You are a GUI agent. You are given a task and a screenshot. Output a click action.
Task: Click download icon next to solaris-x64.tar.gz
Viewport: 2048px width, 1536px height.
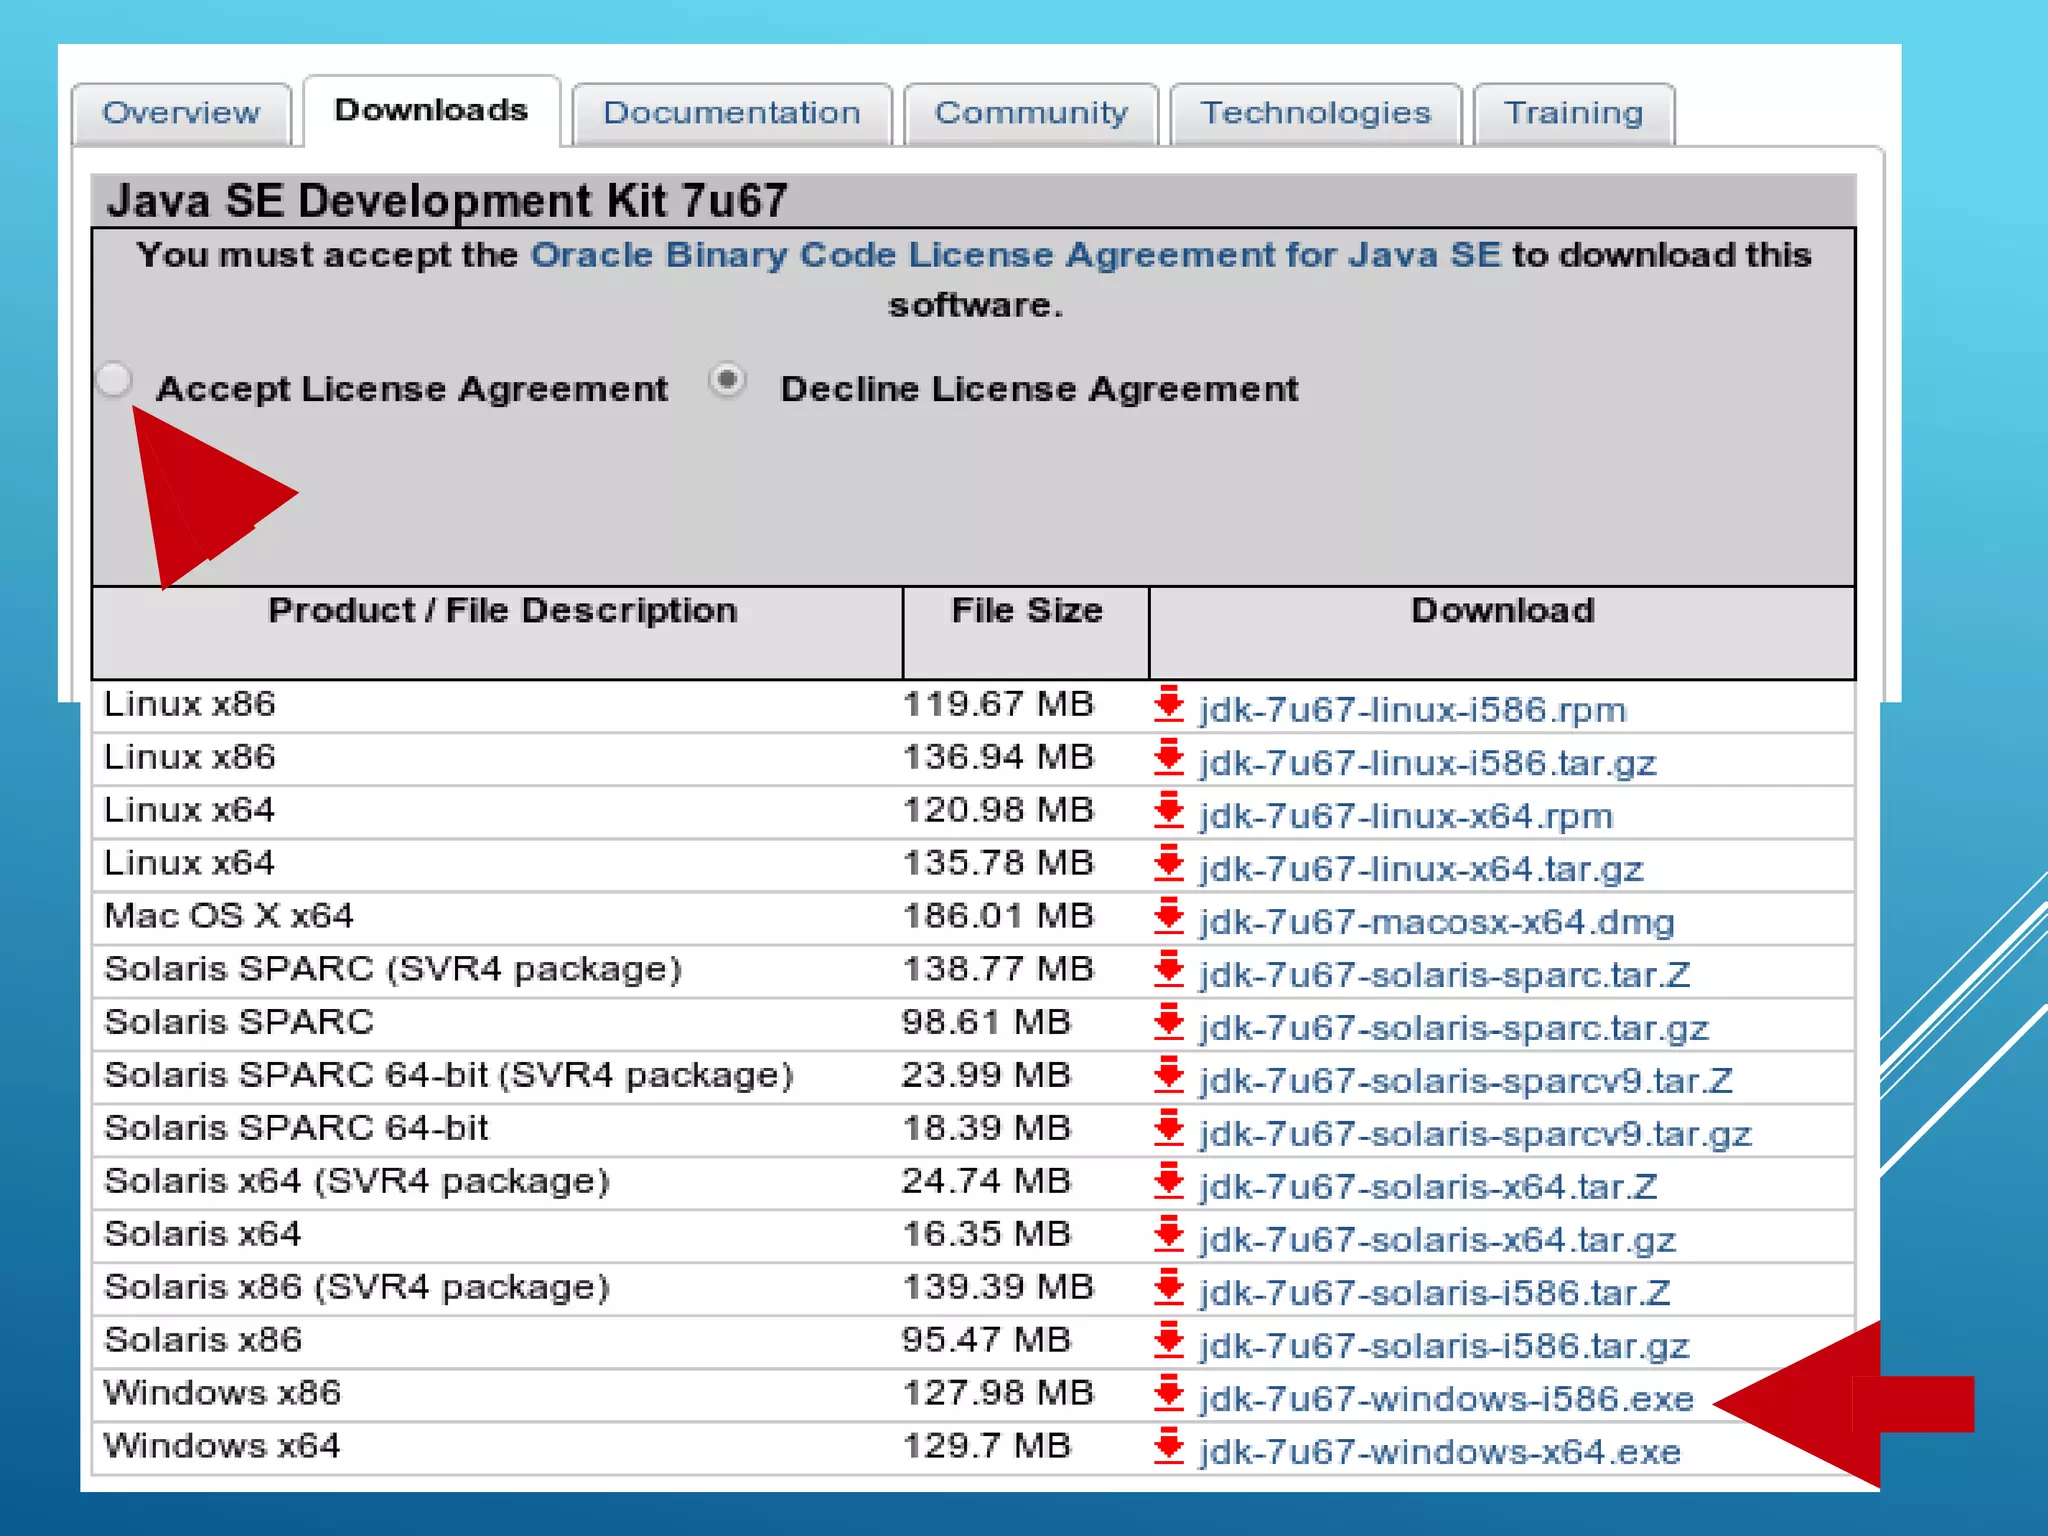click(x=1168, y=1235)
